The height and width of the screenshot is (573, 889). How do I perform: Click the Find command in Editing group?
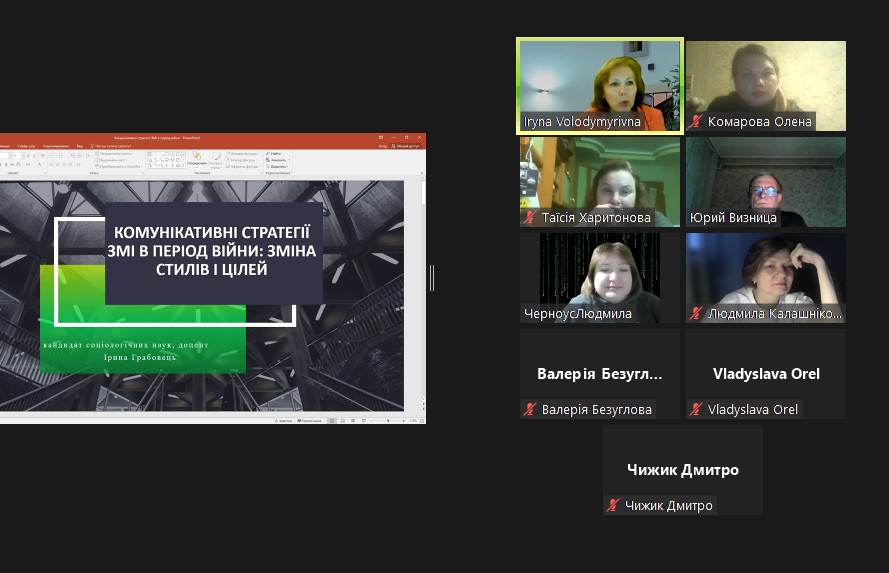[276, 154]
